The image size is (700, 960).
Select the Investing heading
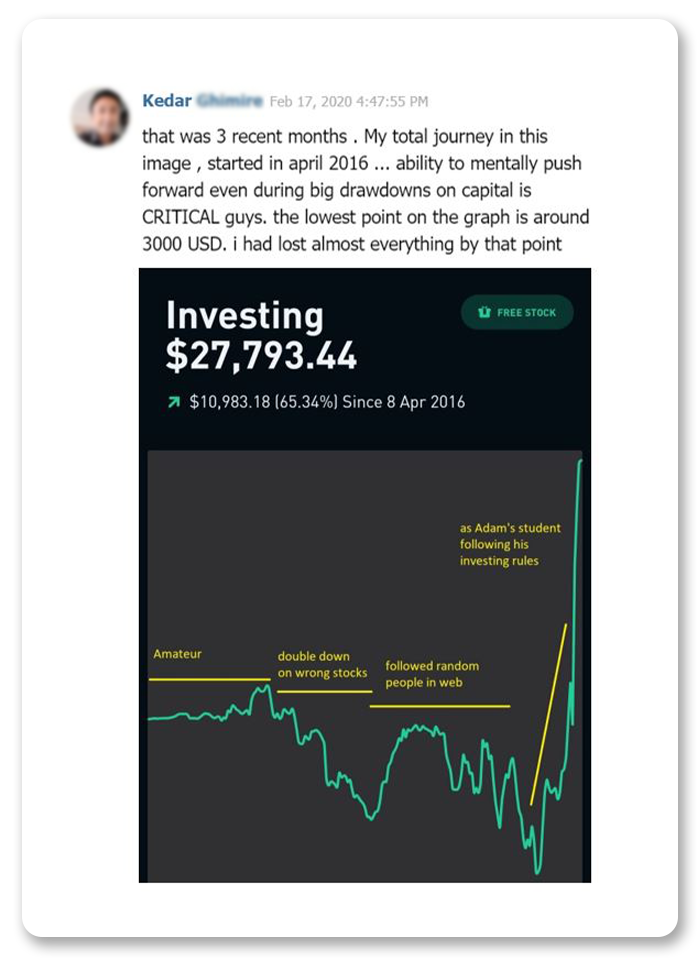pyautogui.click(x=244, y=316)
